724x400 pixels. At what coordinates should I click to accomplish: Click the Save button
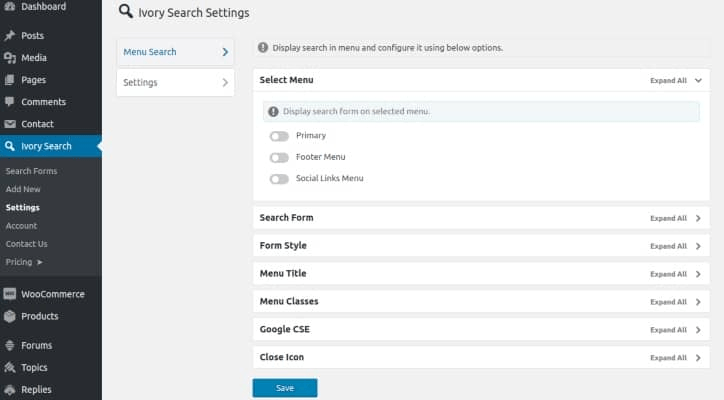tap(285, 388)
